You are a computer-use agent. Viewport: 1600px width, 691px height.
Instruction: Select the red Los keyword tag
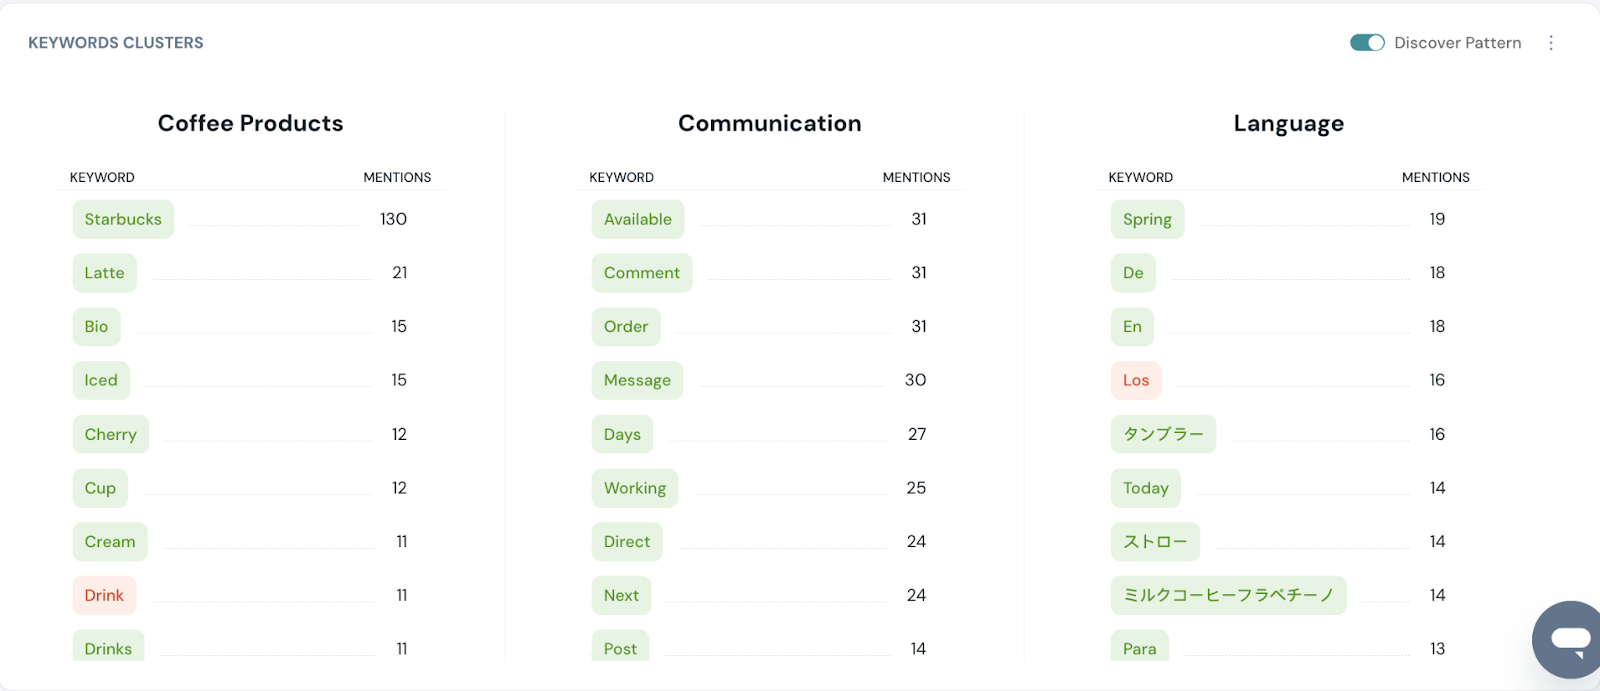1136,380
